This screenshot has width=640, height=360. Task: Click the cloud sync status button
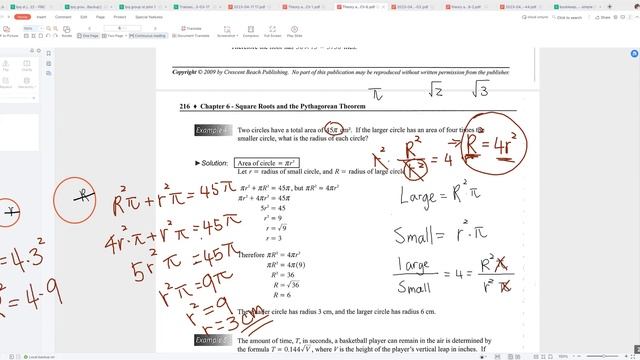pos(535,17)
